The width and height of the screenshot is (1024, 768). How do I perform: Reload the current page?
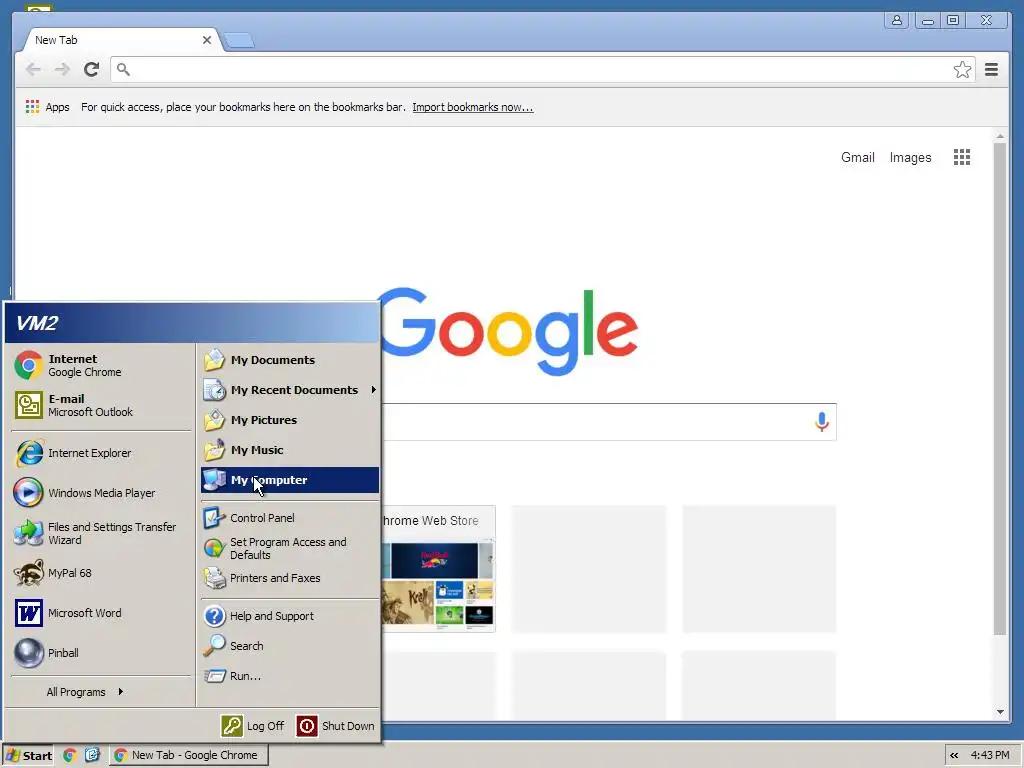[x=91, y=69]
